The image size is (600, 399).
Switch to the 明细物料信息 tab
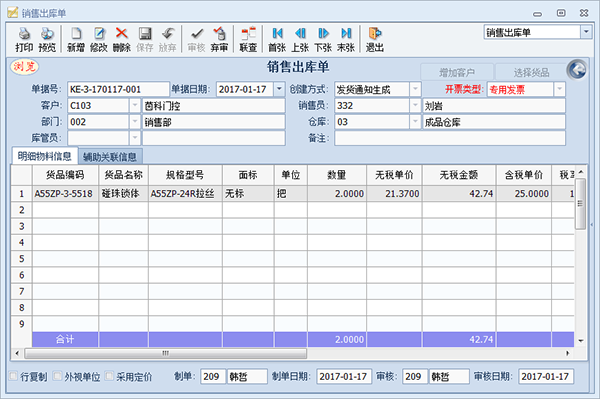click(x=45, y=156)
